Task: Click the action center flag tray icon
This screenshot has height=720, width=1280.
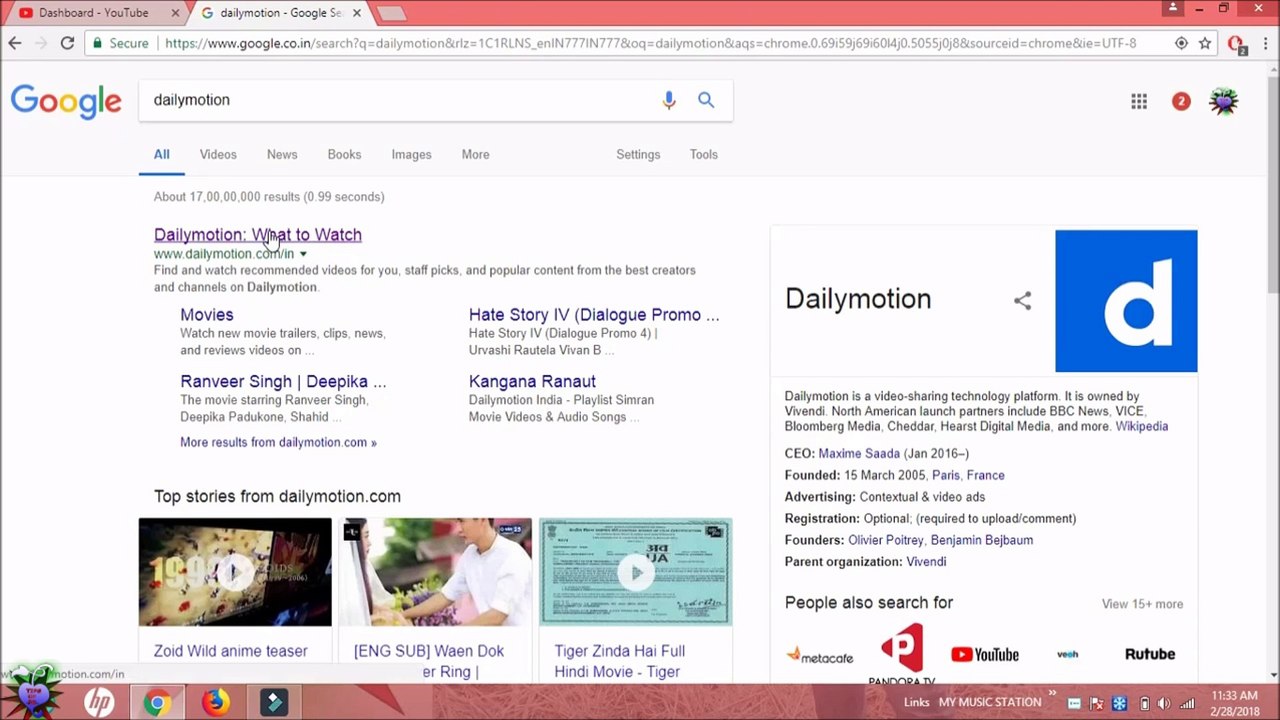Action: 1096,703
